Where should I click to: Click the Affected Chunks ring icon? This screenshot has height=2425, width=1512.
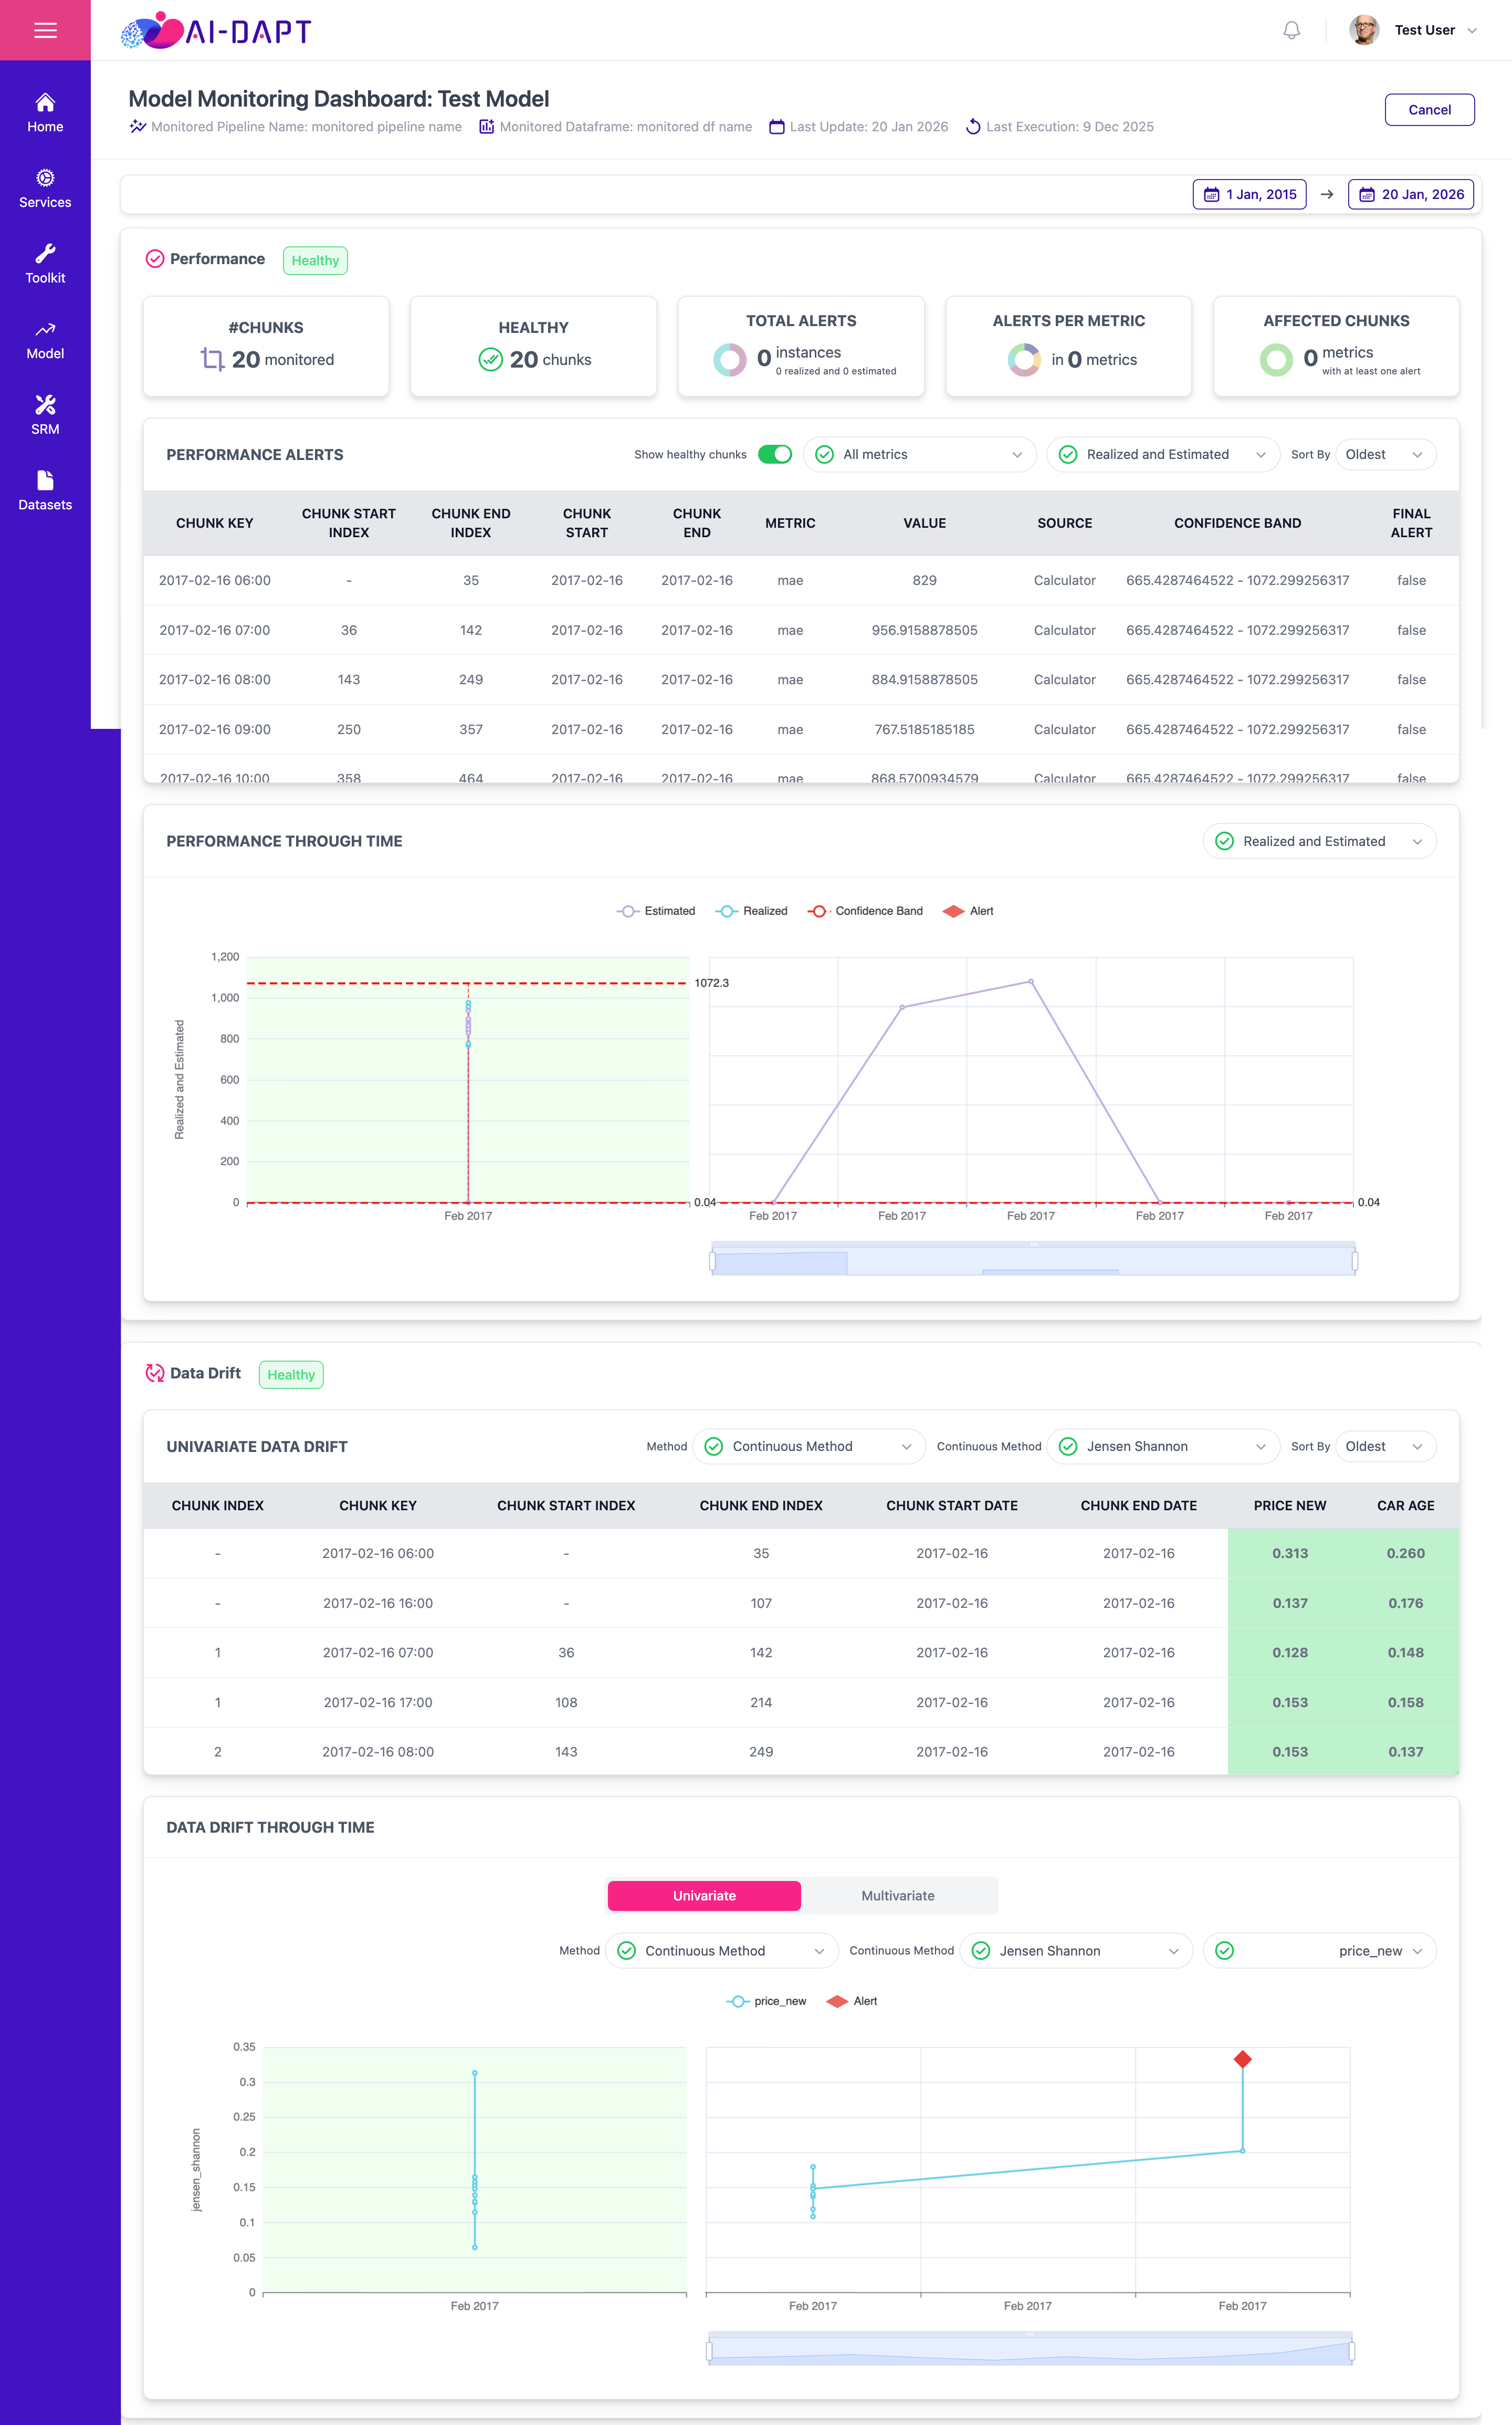(x=1276, y=359)
